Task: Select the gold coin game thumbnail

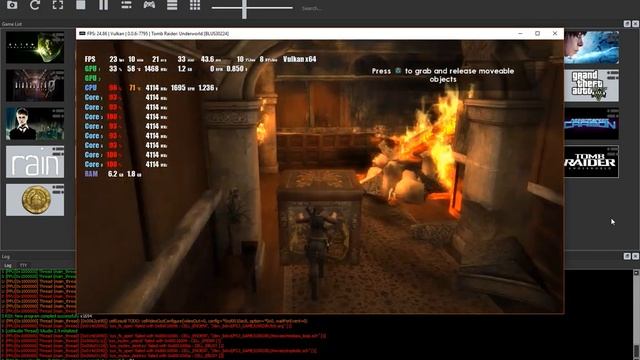Action: 35,200
